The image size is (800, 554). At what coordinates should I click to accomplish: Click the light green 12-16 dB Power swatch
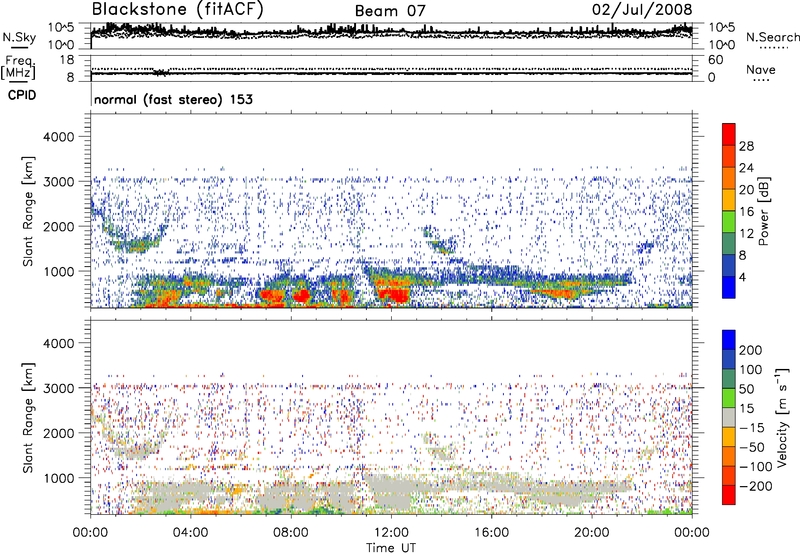pyautogui.click(x=729, y=221)
